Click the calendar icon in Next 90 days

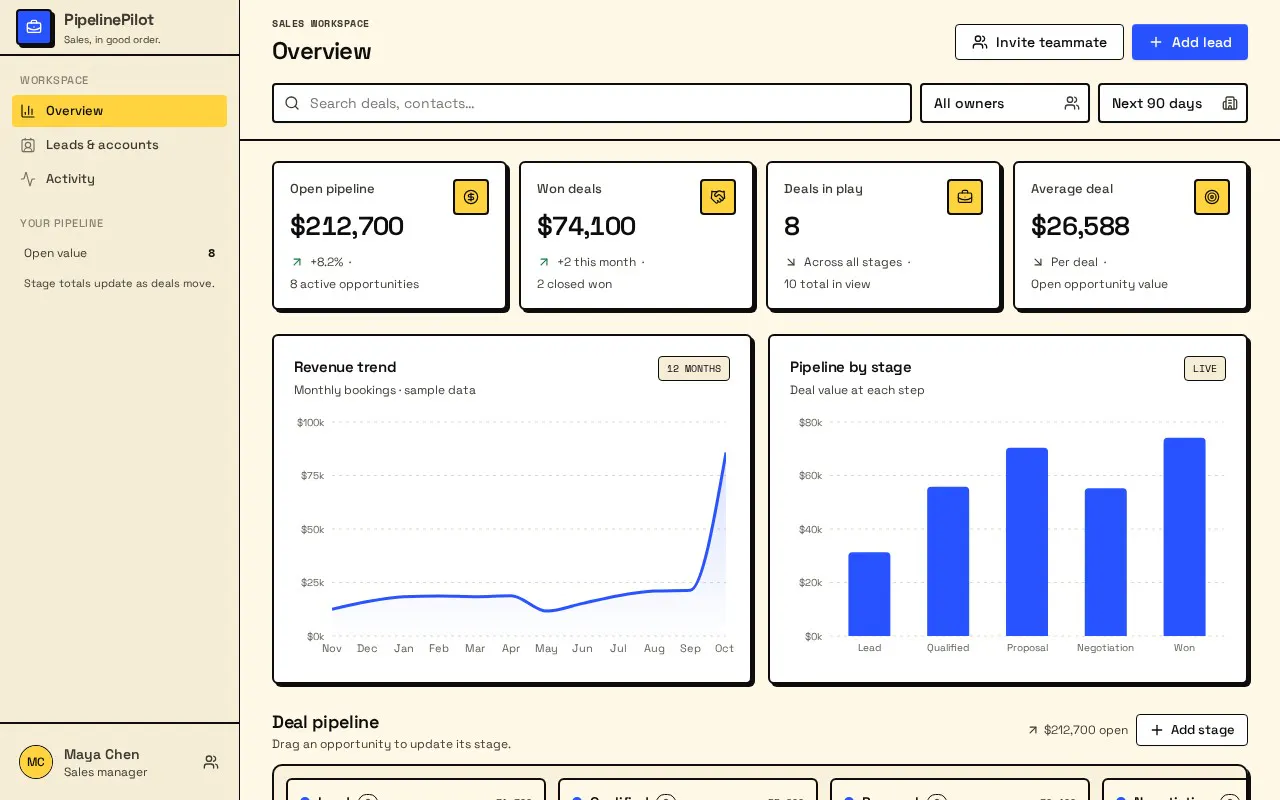[1230, 103]
